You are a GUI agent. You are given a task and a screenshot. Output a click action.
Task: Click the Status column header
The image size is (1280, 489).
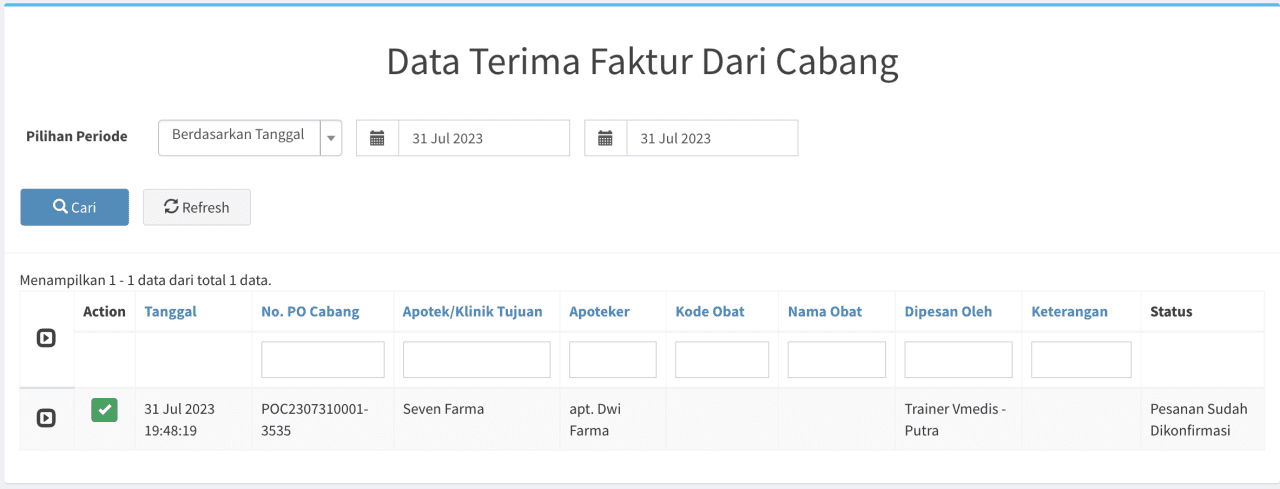click(x=1171, y=311)
